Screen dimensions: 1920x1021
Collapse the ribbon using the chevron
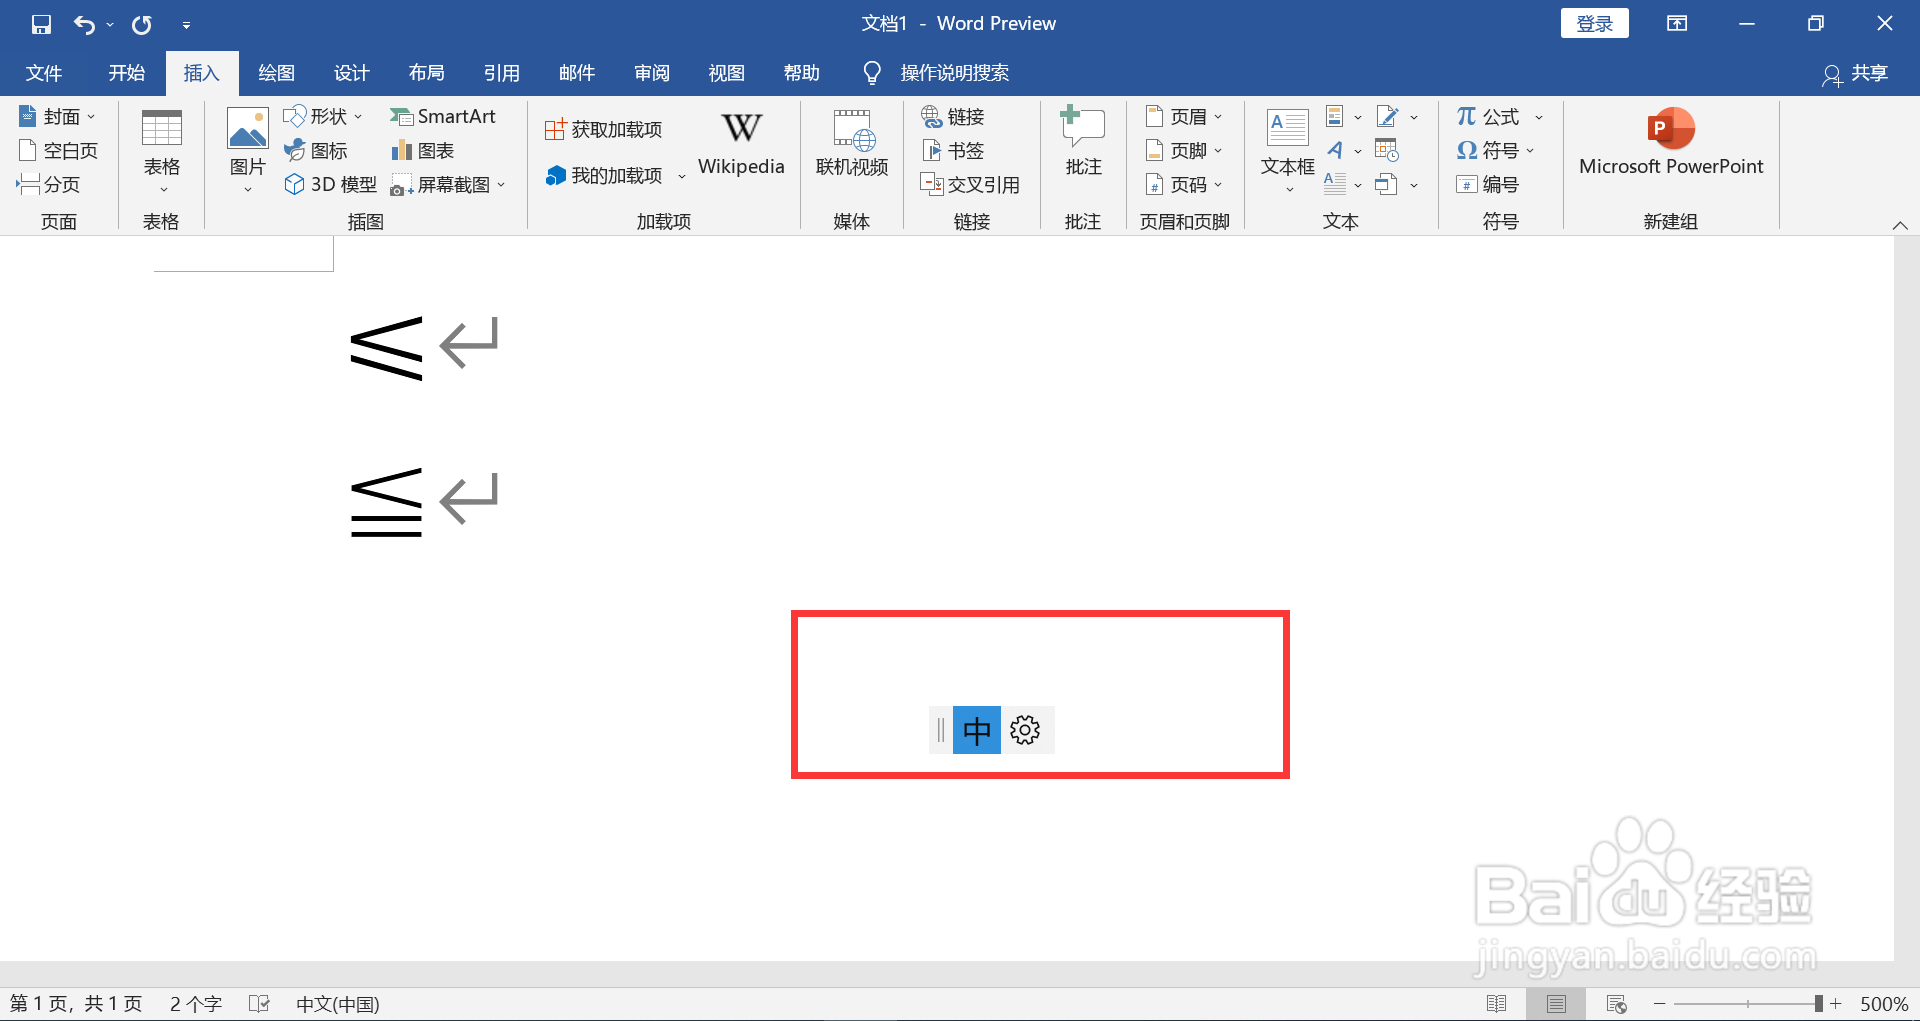point(1901,224)
